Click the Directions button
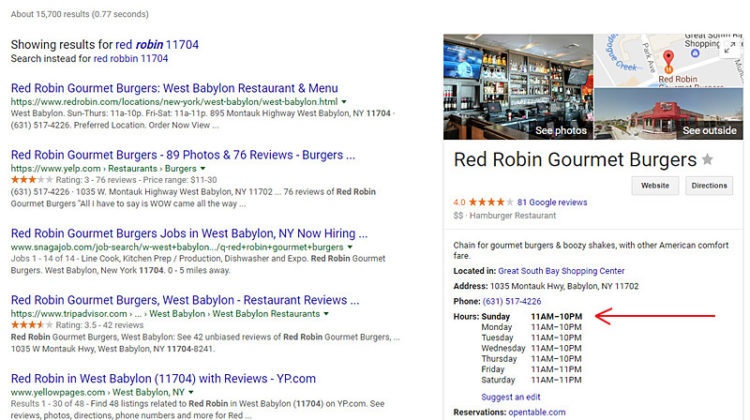This screenshot has width=750, height=420. tap(709, 185)
